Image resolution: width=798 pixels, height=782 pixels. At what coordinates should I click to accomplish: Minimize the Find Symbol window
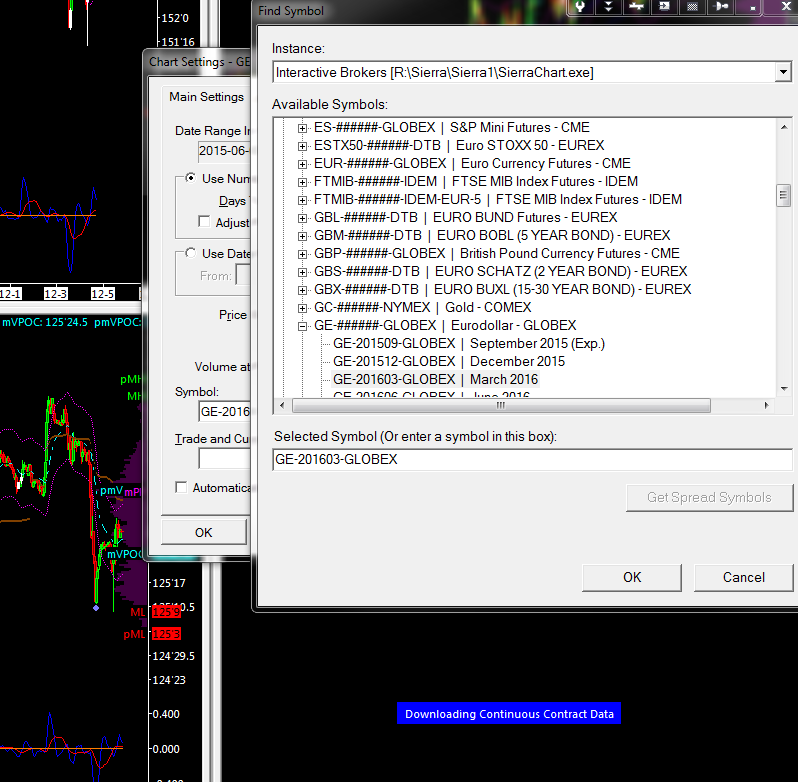(x=752, y=7)
